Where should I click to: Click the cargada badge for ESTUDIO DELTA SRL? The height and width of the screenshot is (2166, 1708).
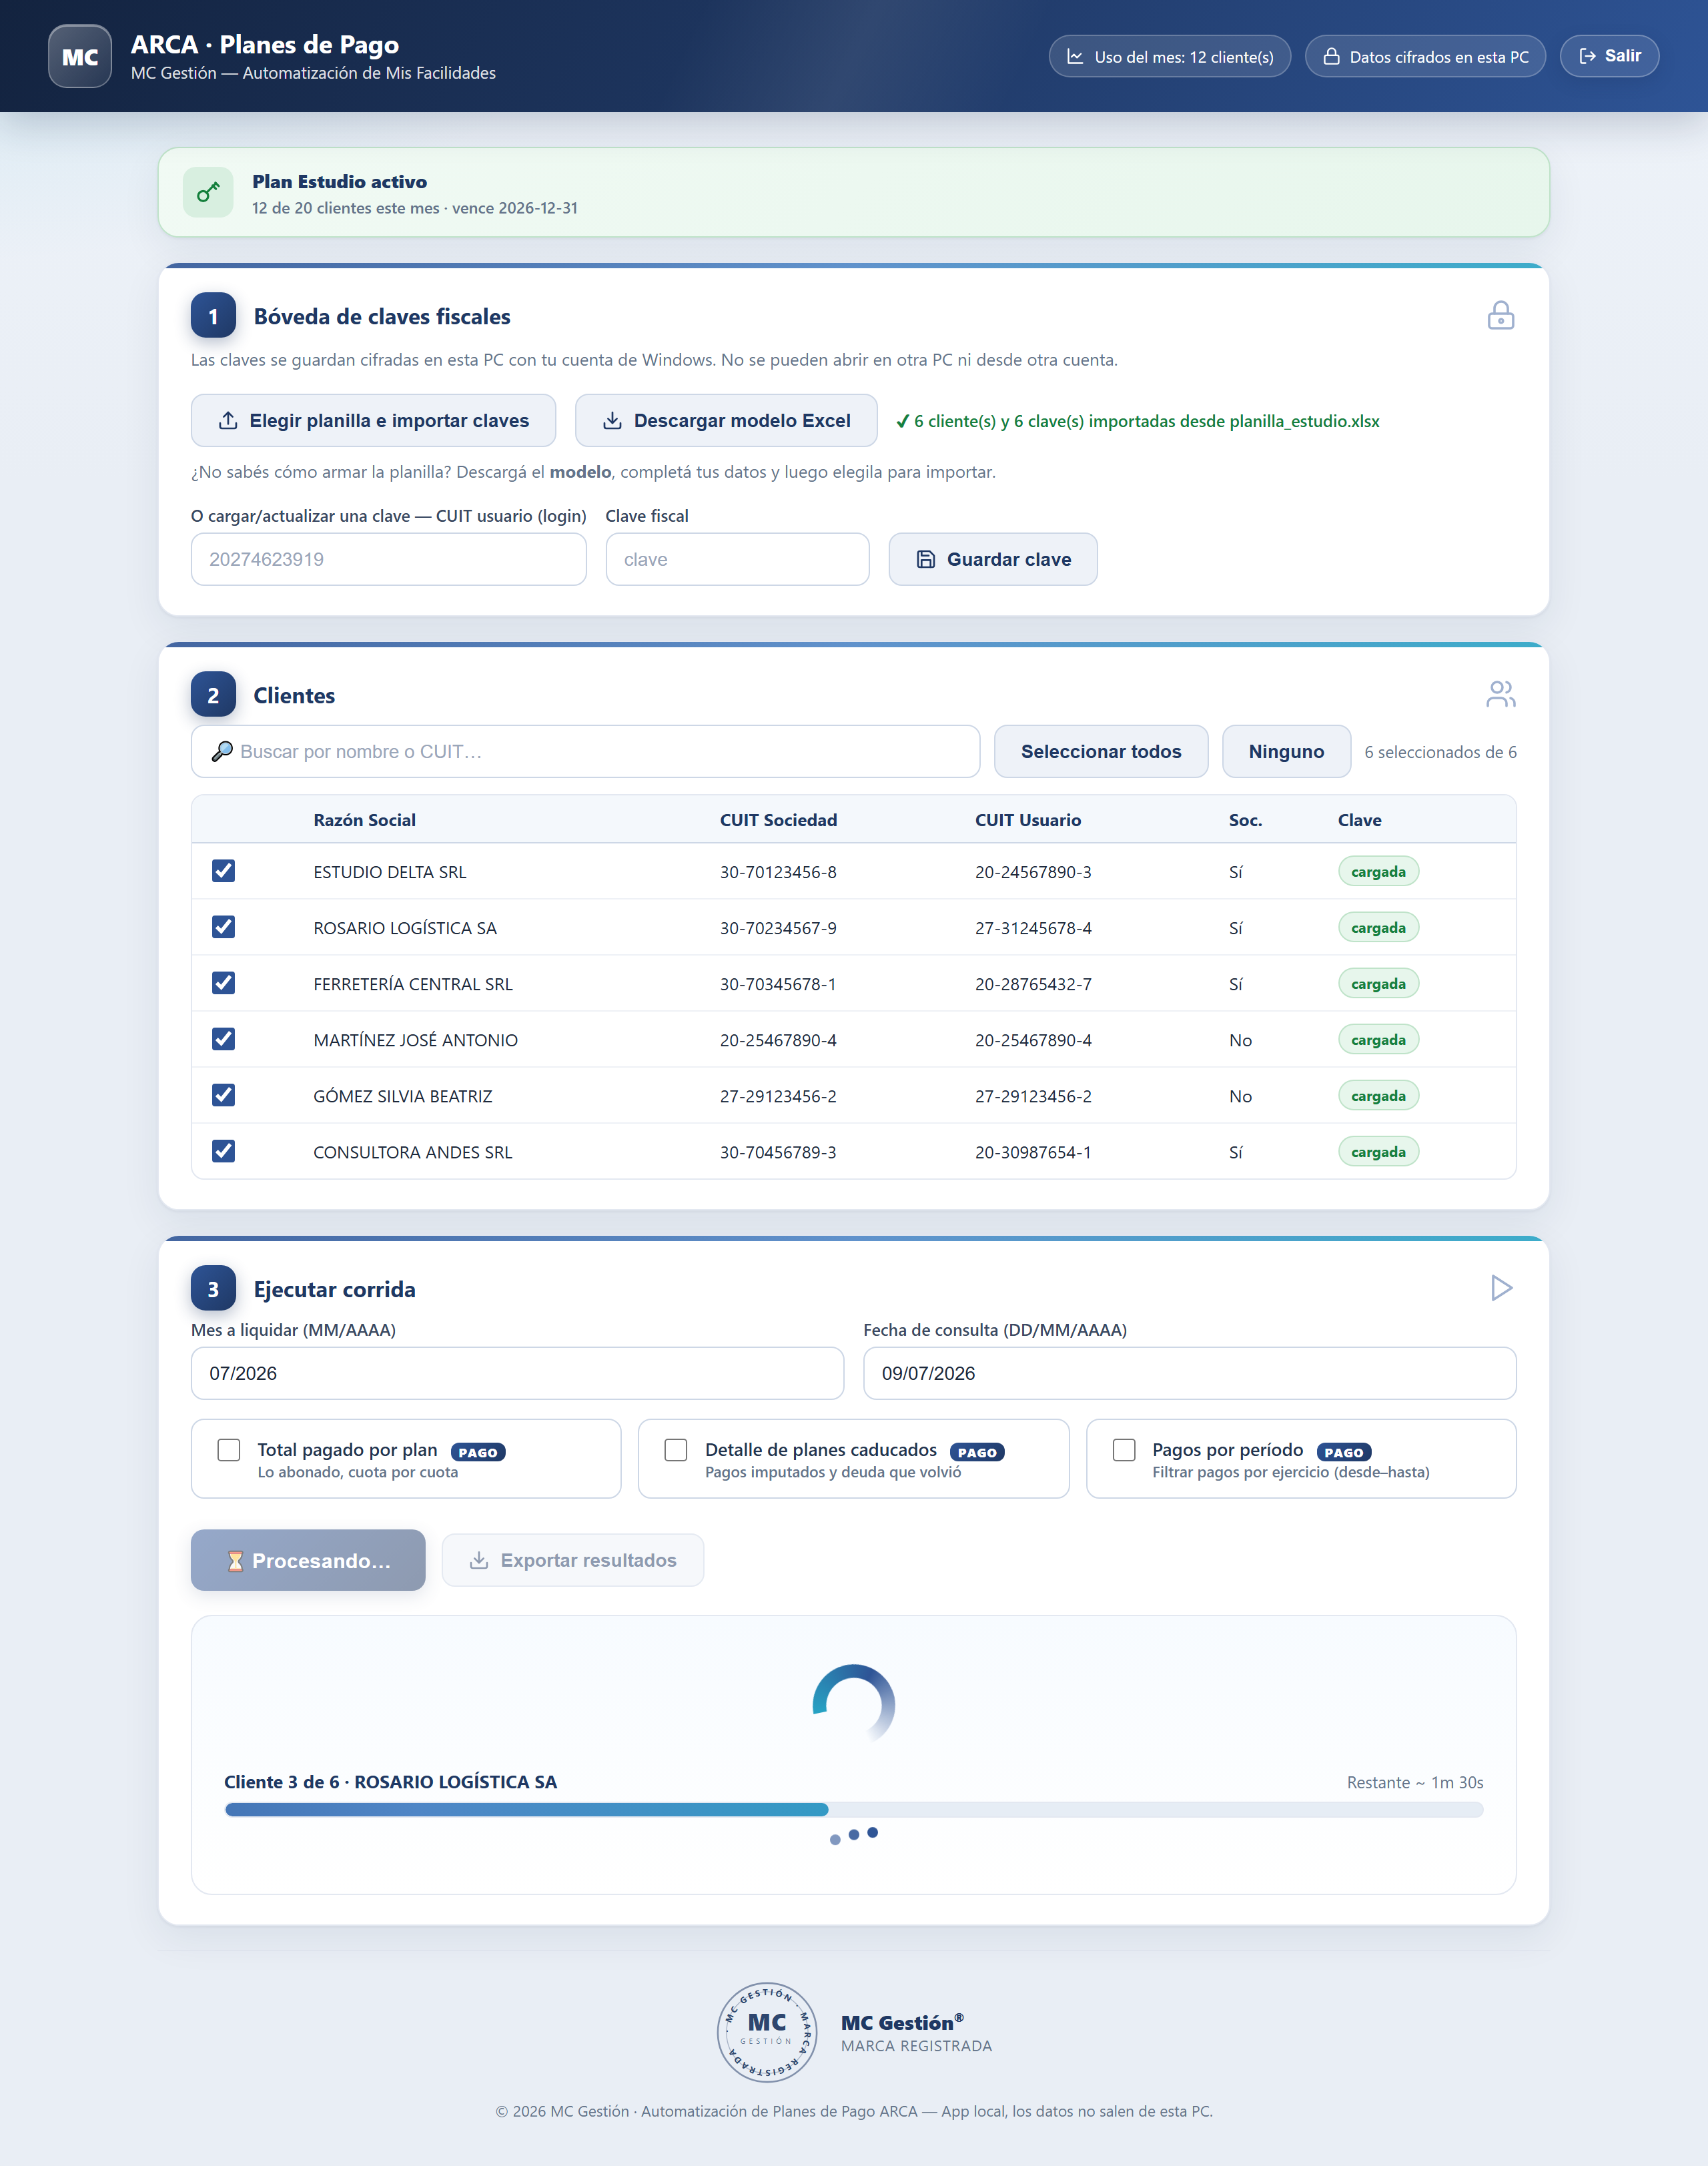(1378, 872)
